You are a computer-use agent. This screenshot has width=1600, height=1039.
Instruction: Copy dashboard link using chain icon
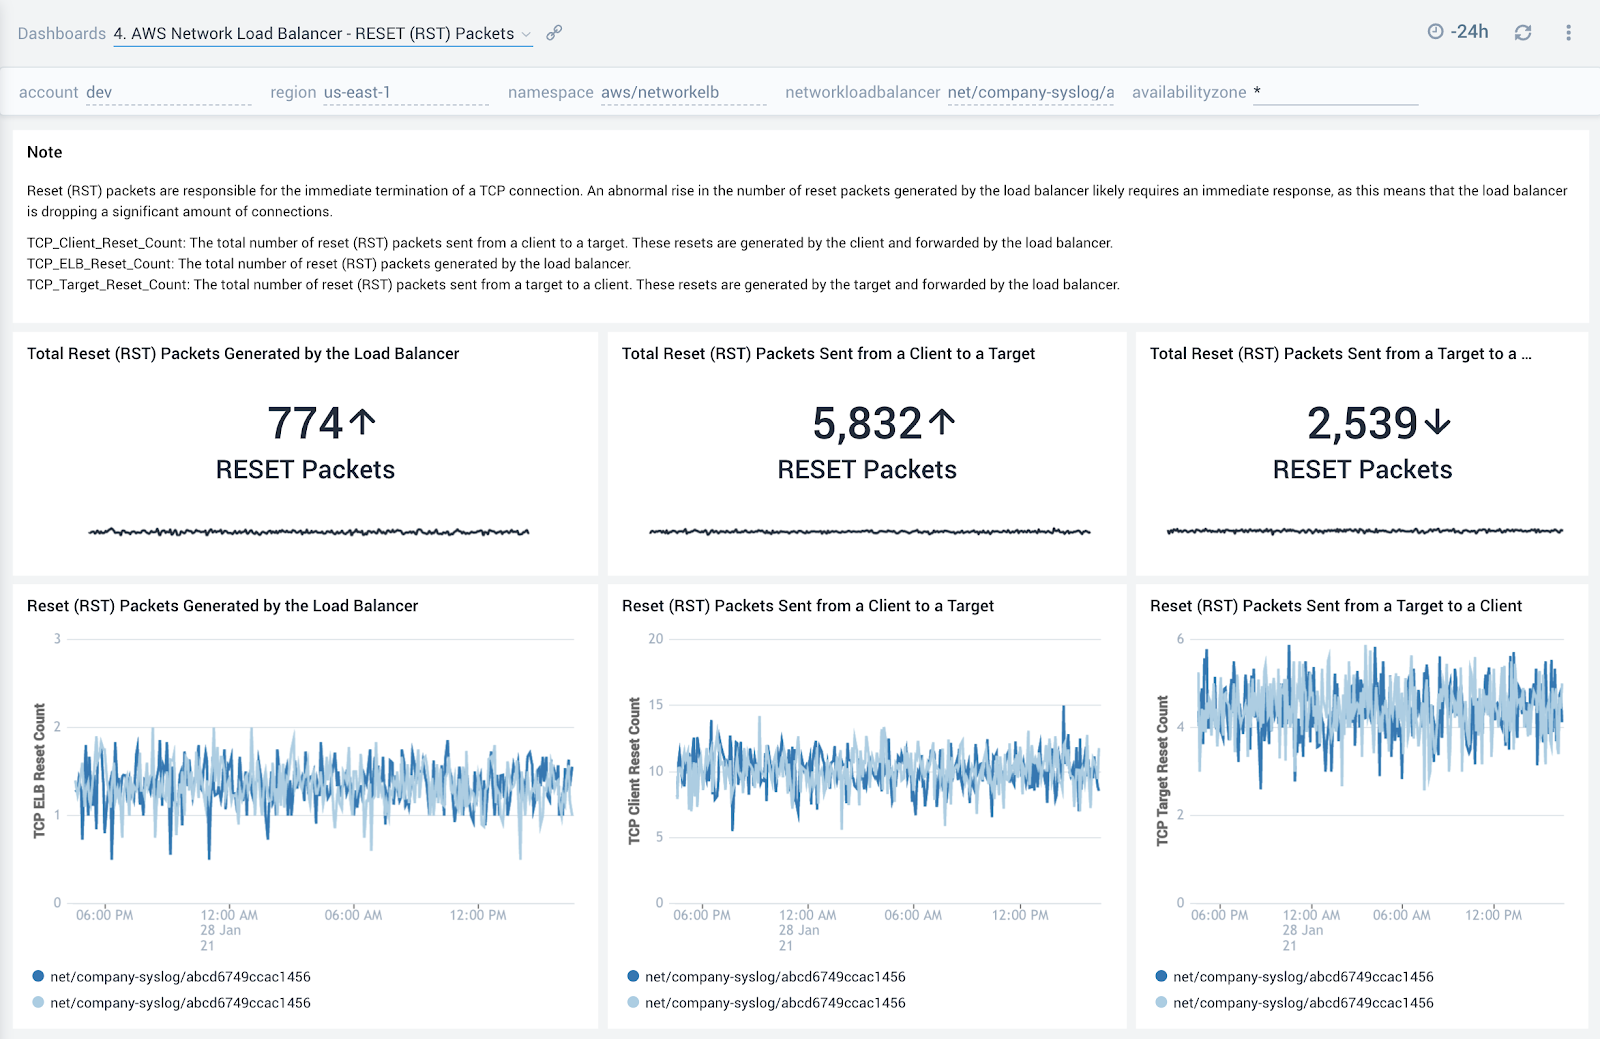(x=553, y=32)
